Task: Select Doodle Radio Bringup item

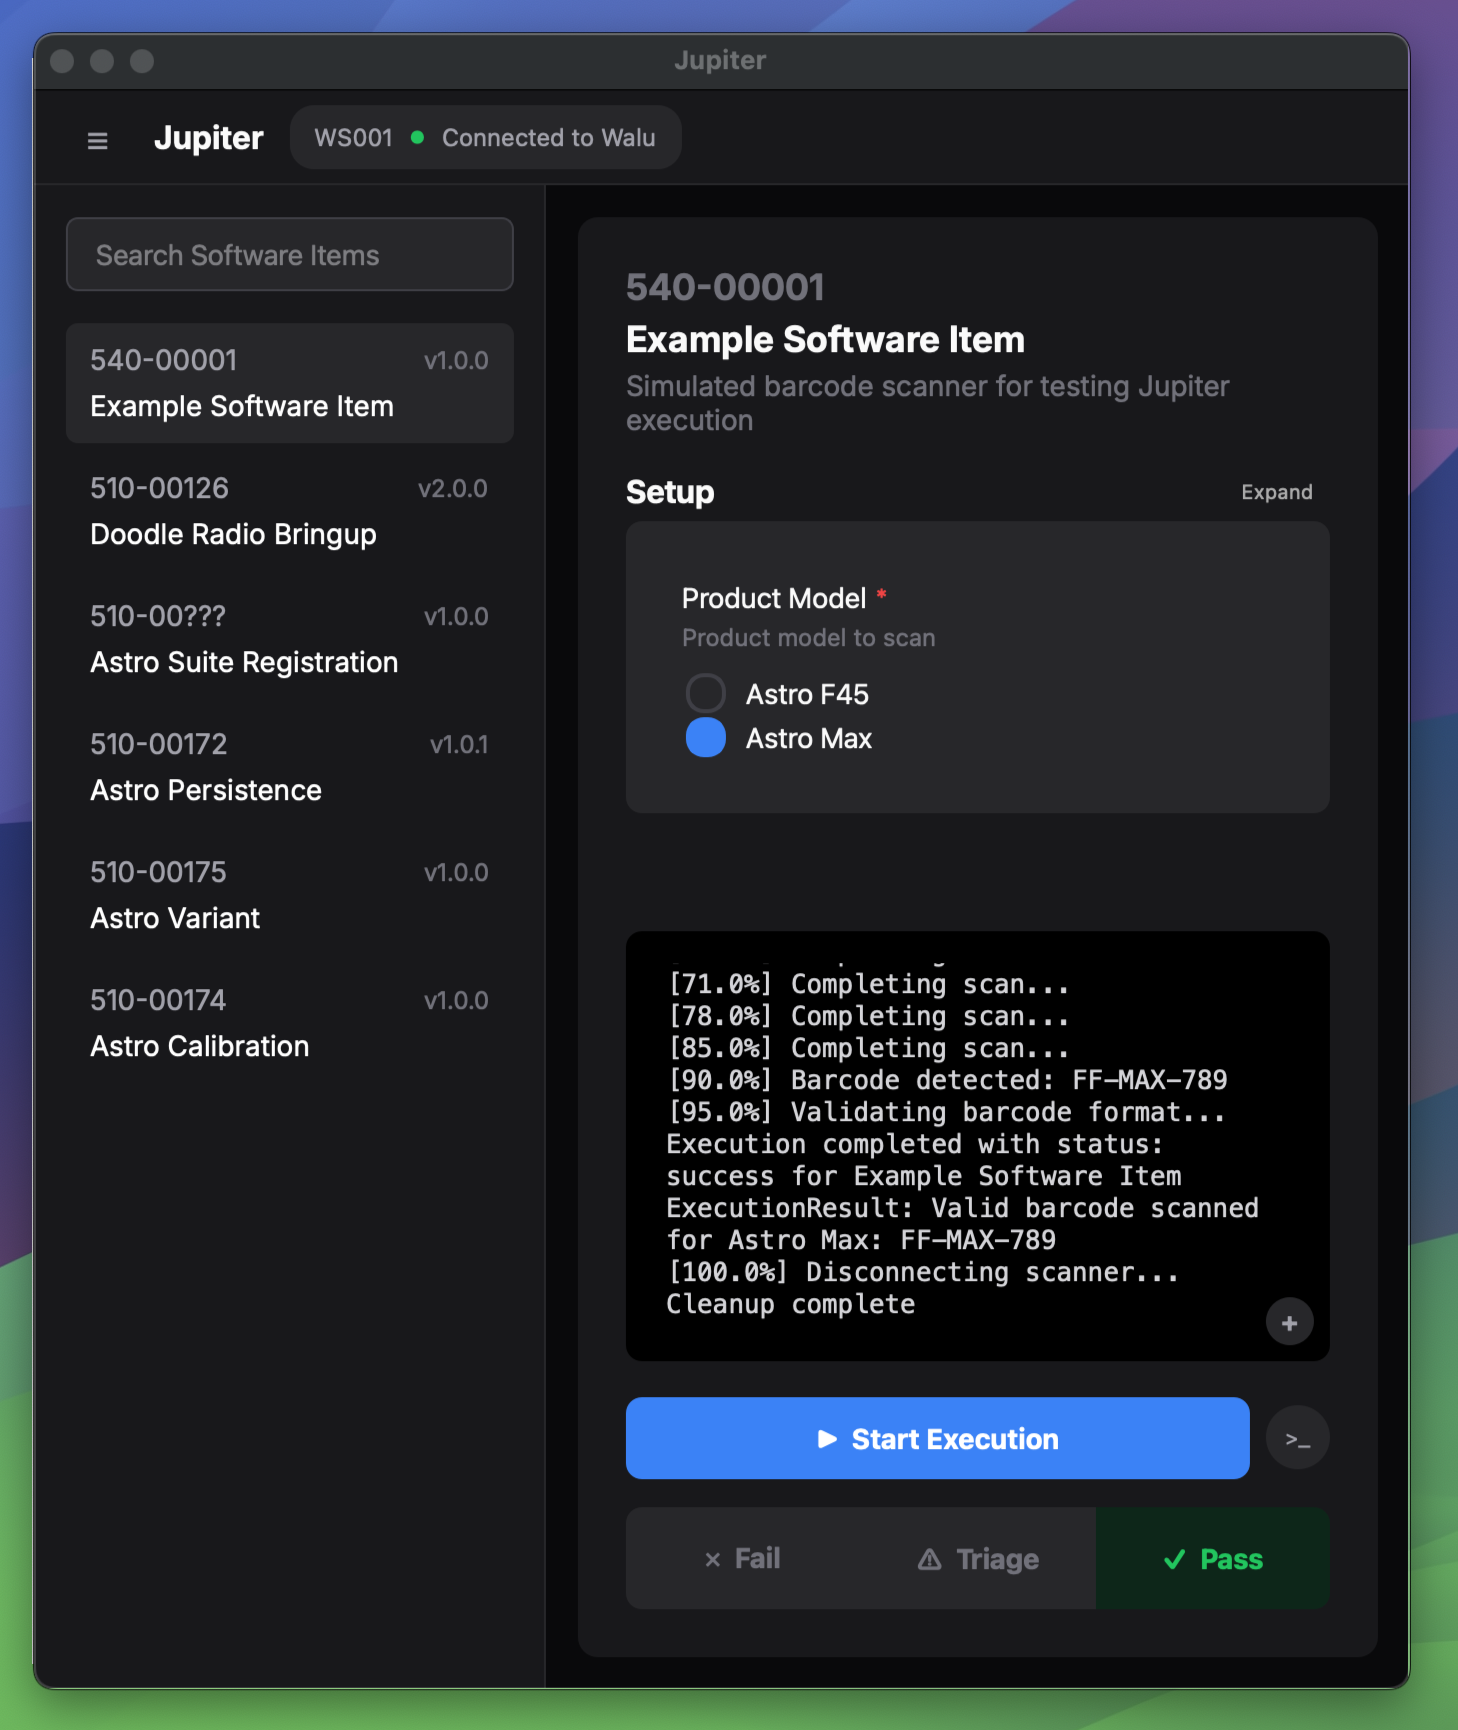Action: point(290,511)
